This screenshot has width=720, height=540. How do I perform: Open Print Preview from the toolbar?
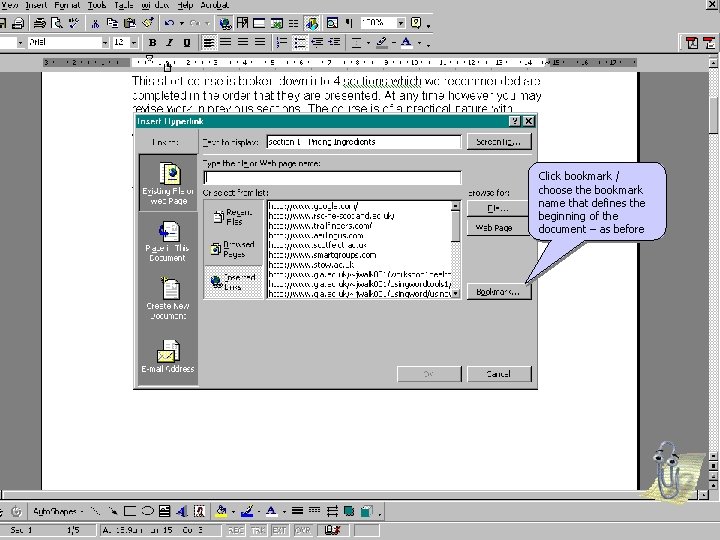(x=57, y=22)
